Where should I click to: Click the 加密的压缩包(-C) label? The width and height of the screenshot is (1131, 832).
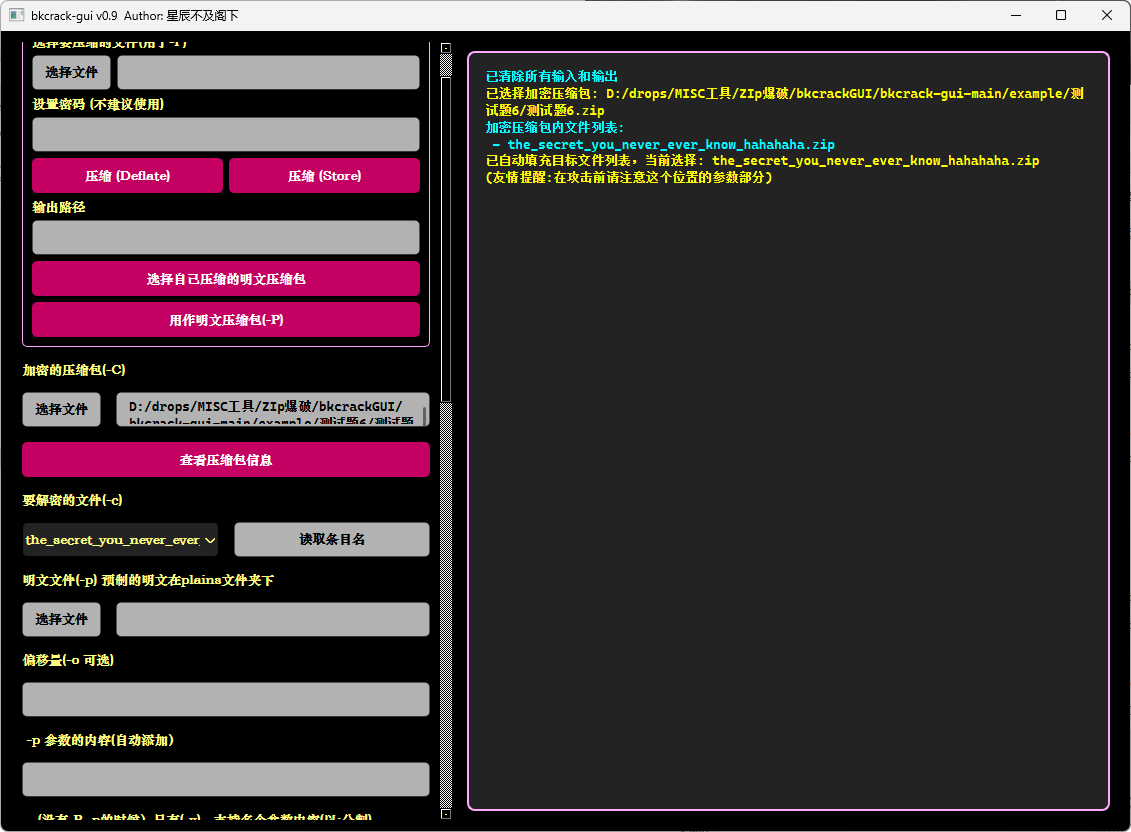(x=74, y=370)
